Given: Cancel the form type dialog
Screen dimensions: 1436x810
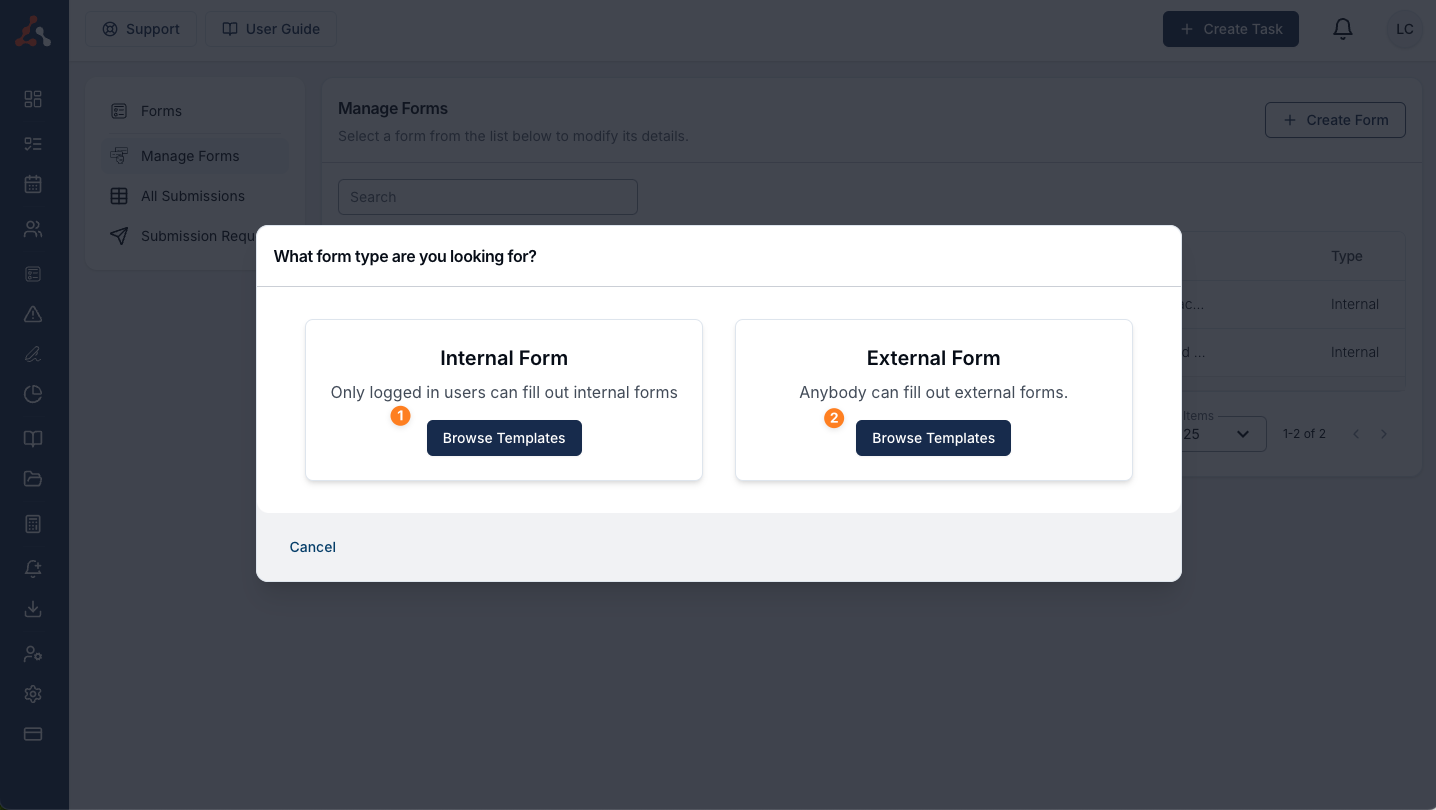Looking at the screenshot, I should click(x=312, y=547).
